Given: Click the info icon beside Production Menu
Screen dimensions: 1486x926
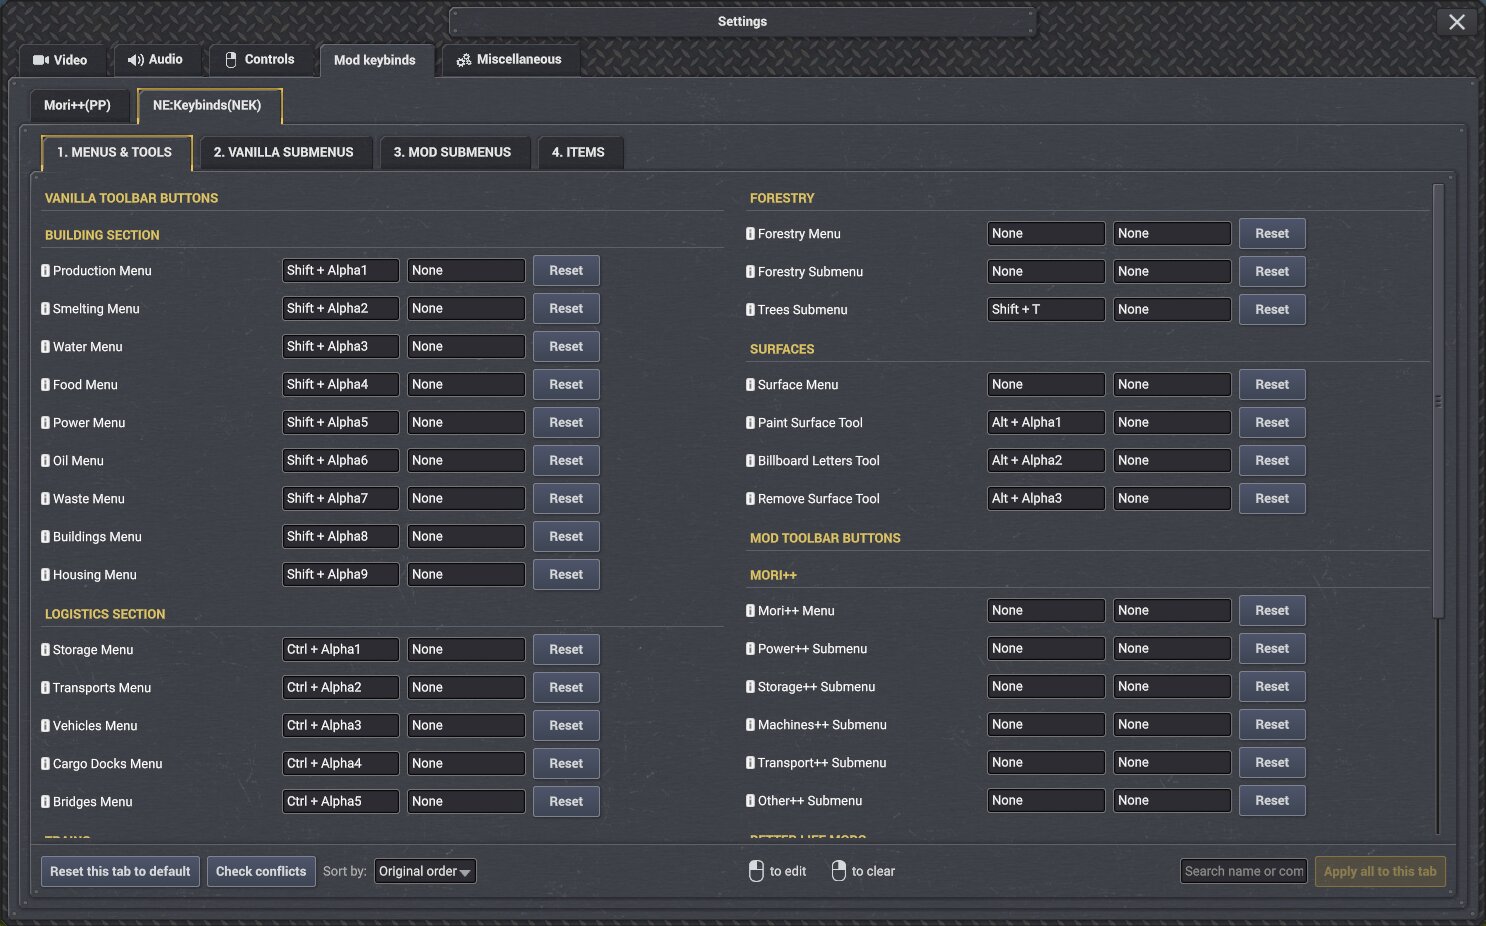Looking at the screenshot, I should pos(45,271).
